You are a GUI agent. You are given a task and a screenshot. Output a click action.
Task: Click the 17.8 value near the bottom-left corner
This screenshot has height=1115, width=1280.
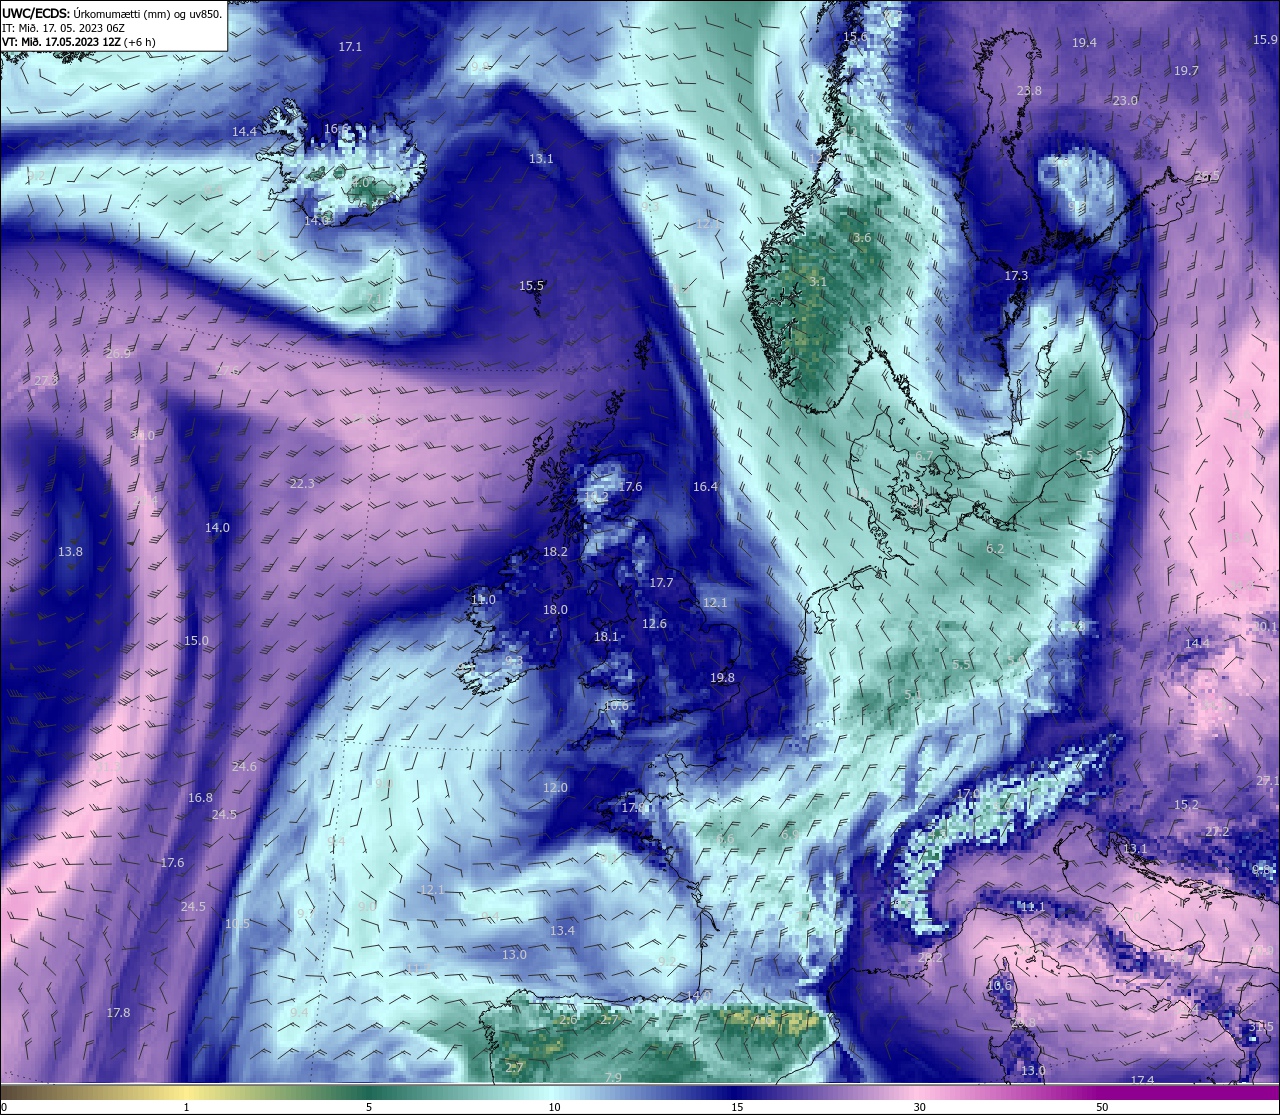(x=118, y=1013)
